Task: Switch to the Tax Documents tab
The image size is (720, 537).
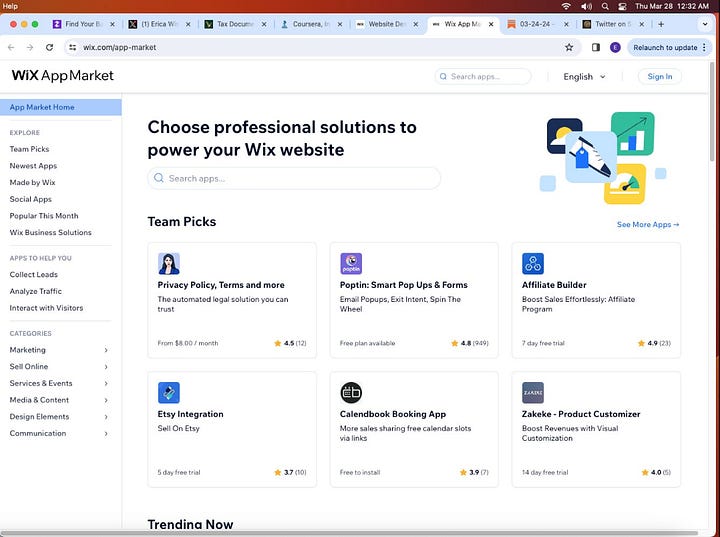Action: click(x=235, y=24)
